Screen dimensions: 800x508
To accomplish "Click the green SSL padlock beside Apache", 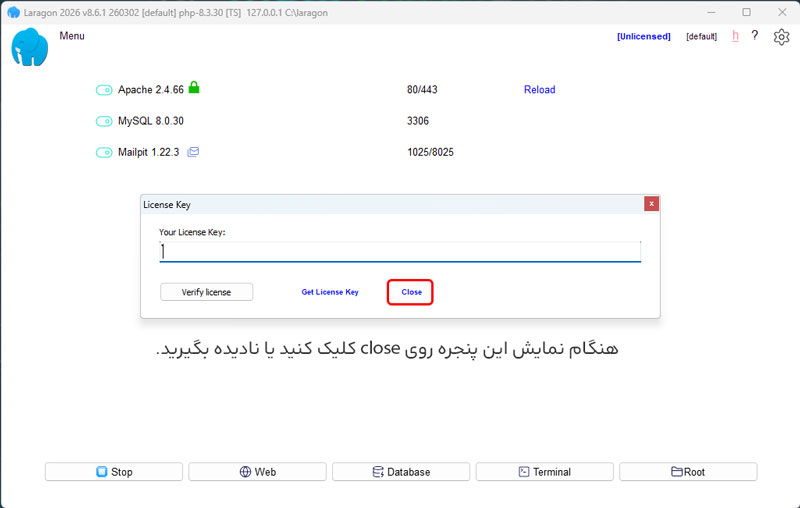I will click(194, 87).
